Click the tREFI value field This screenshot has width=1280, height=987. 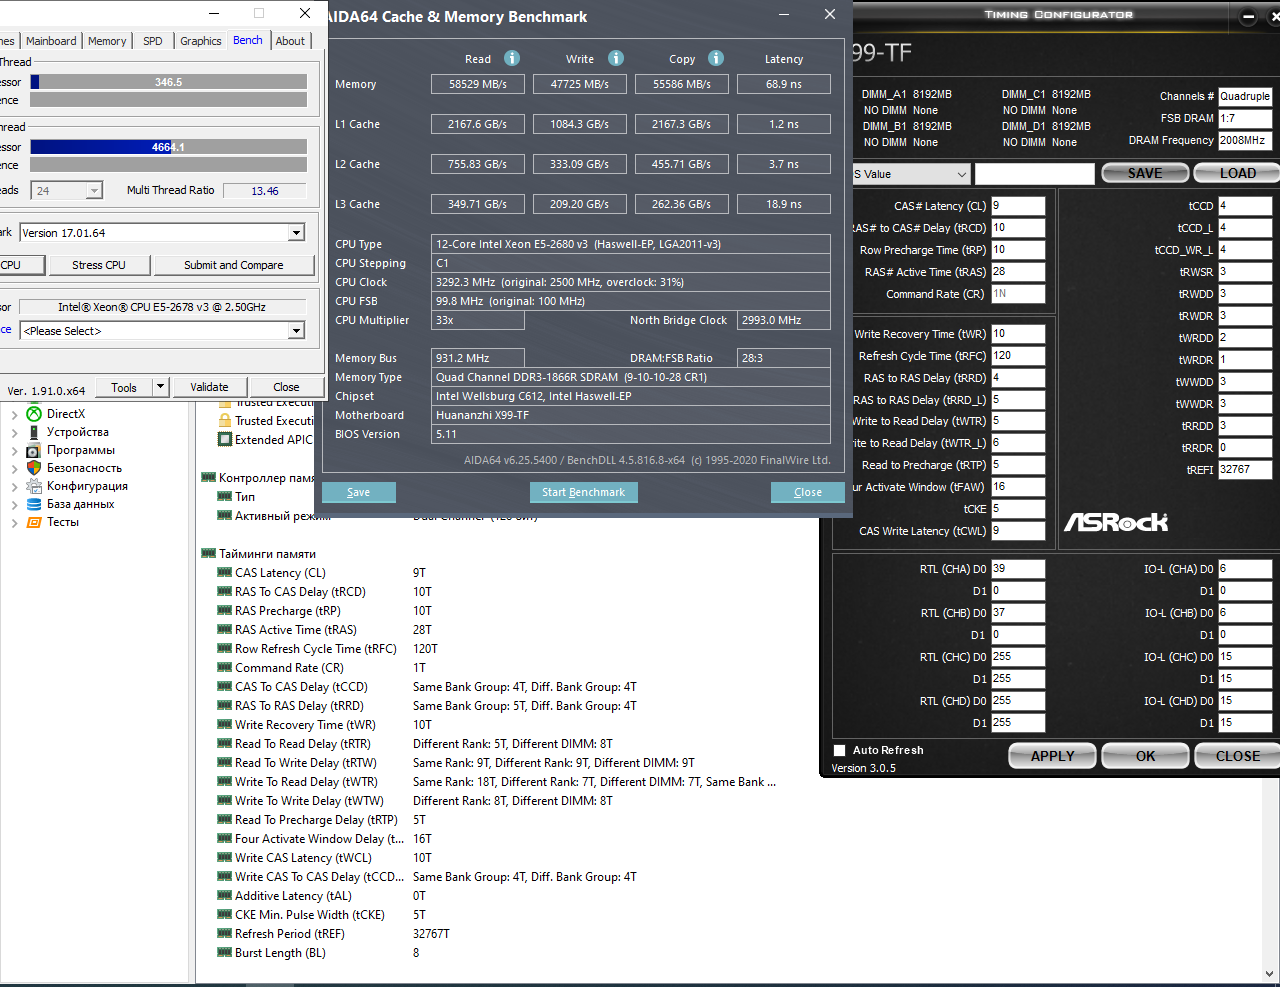tap(1245, 470)
